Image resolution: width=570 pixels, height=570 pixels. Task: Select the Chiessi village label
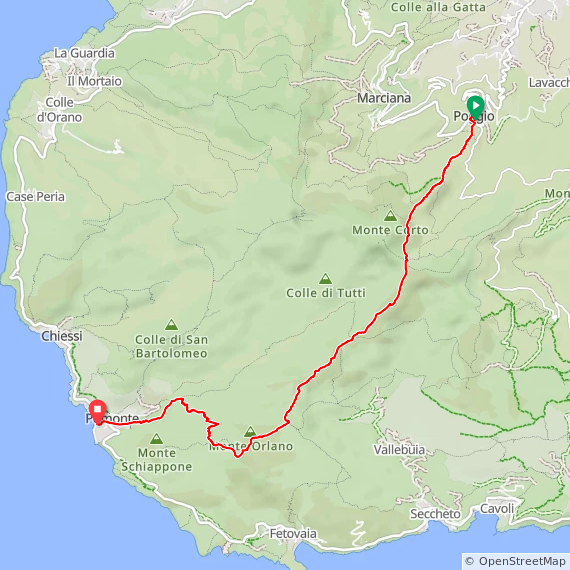click(x=62, y=336)
